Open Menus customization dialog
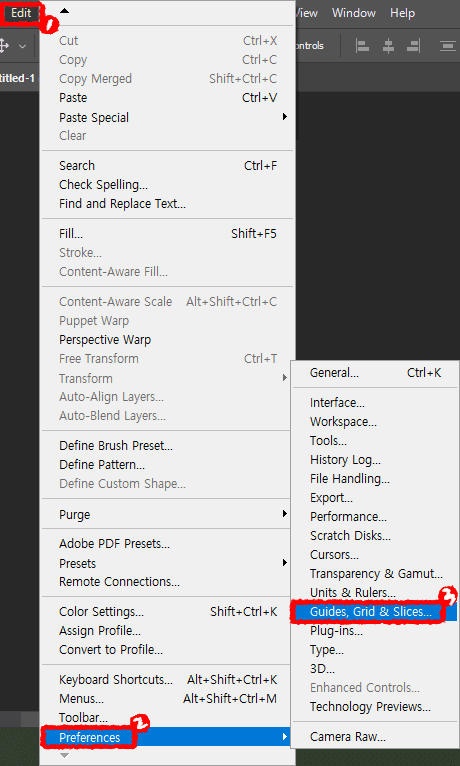Screen dimensions: 460x766 (x=167, y=699)
